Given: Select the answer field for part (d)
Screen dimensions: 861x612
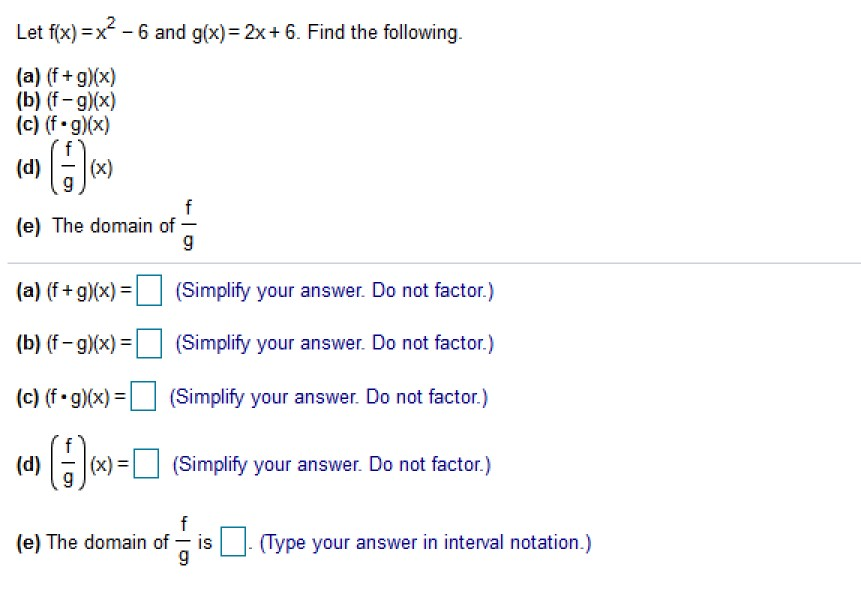Looking at the screenshot, I should point(147,463).
